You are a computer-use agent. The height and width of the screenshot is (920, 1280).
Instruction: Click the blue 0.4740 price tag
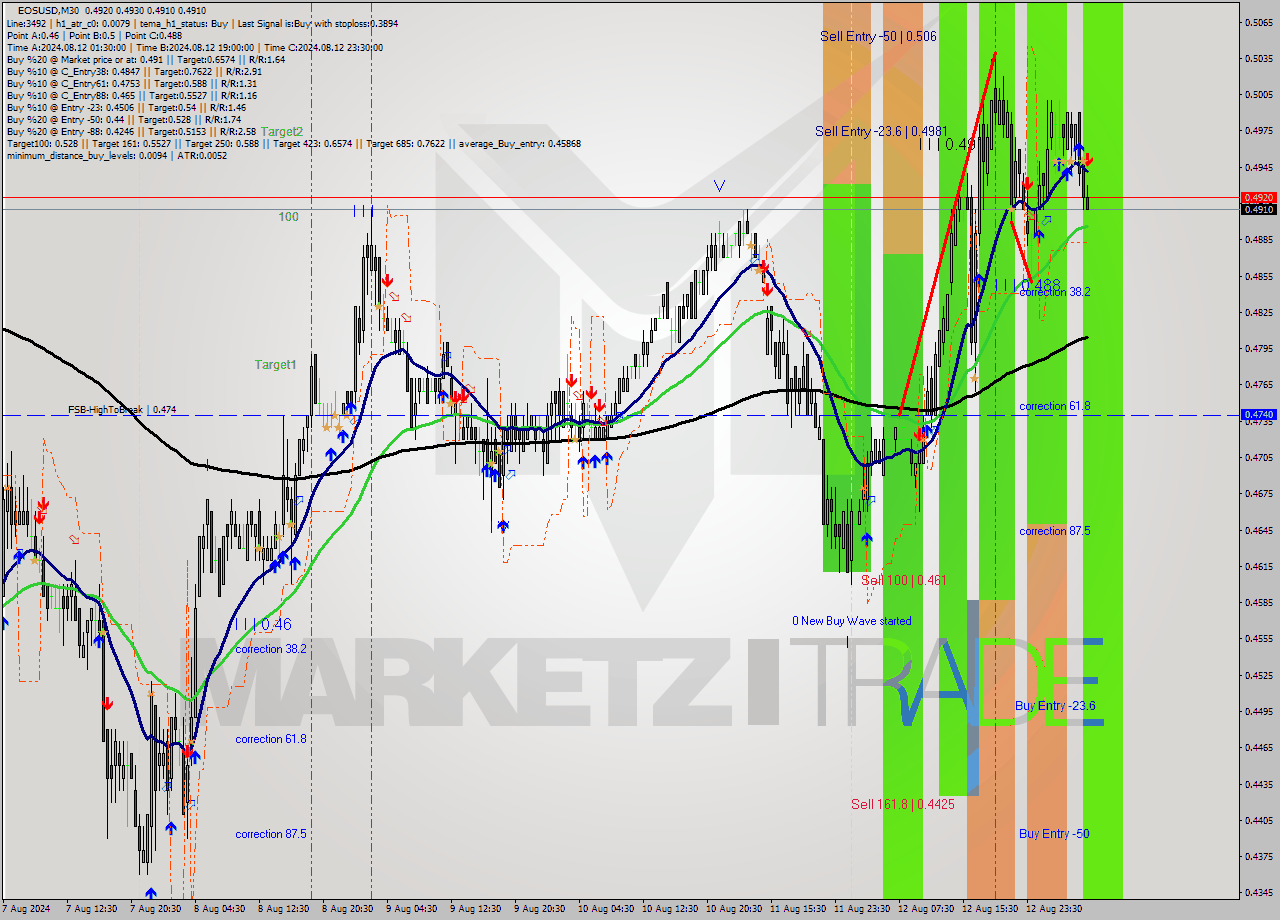coord(1258,414)
